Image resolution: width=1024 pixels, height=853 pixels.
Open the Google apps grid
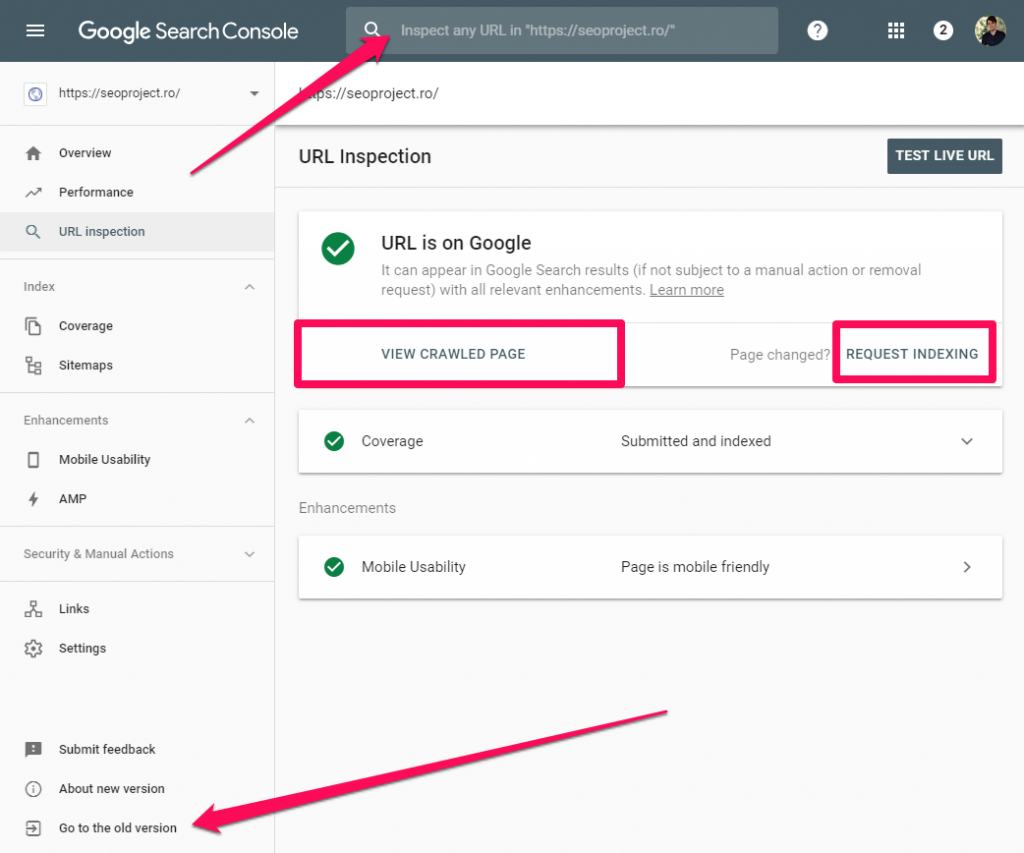point(896,30)
